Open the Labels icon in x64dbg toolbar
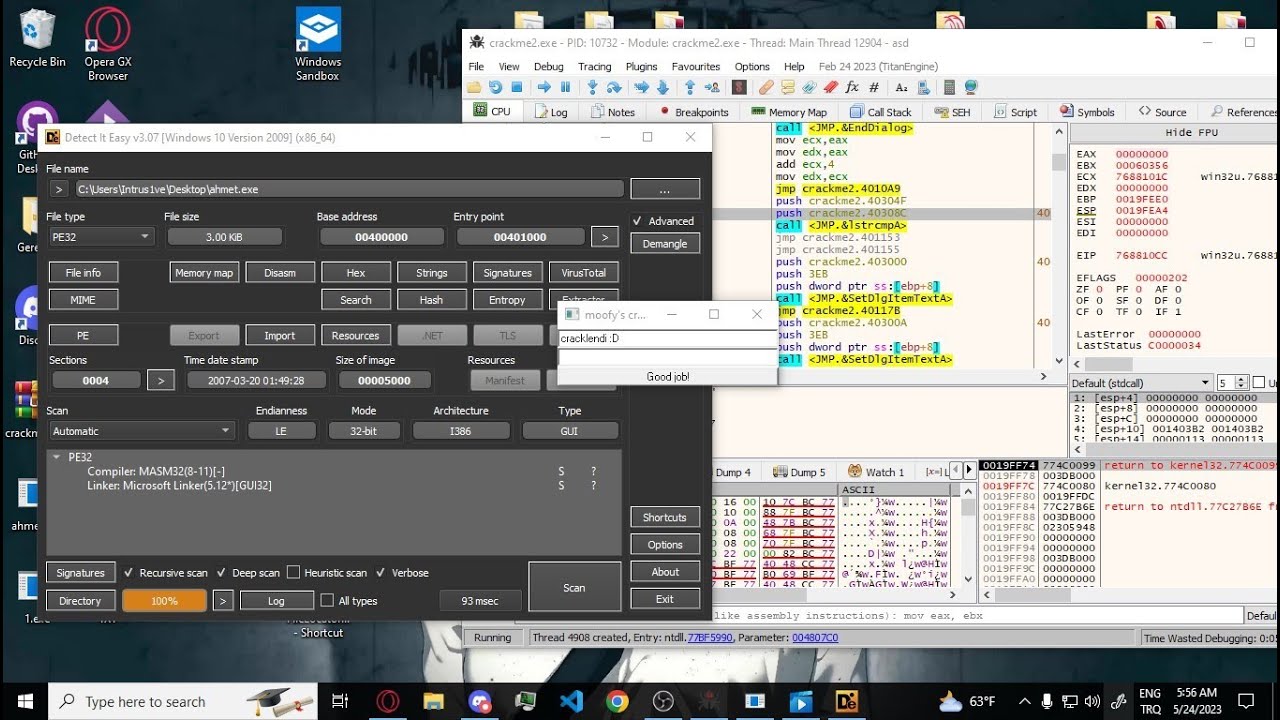 tap(809, 87)
